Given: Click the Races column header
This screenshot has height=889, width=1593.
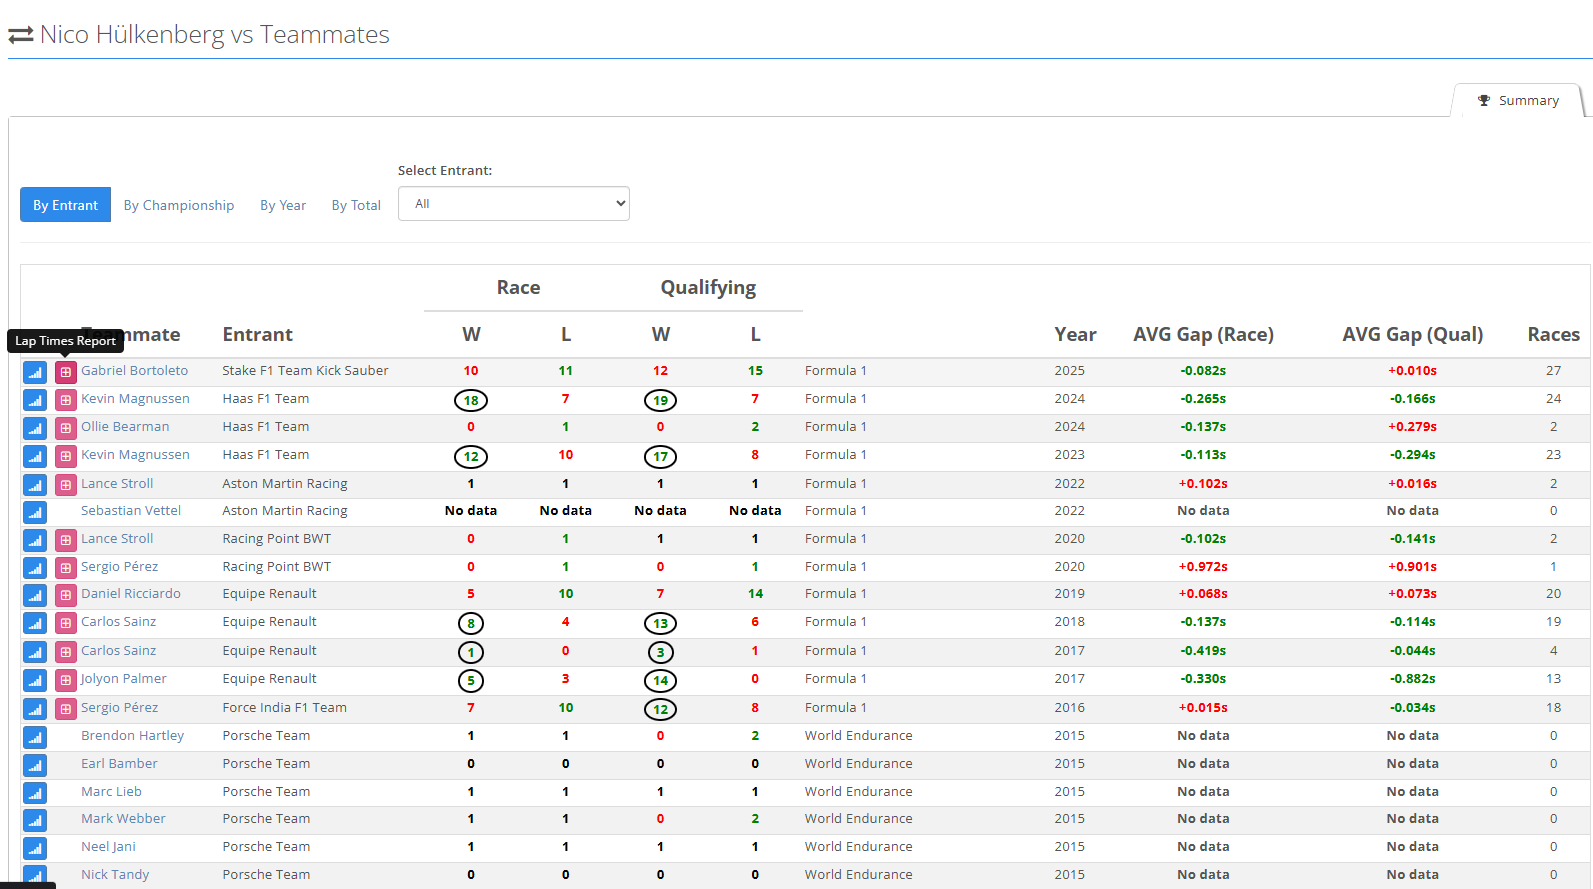Looking at the screenshot, I should pyautogui.click(x=1553, y=335).
